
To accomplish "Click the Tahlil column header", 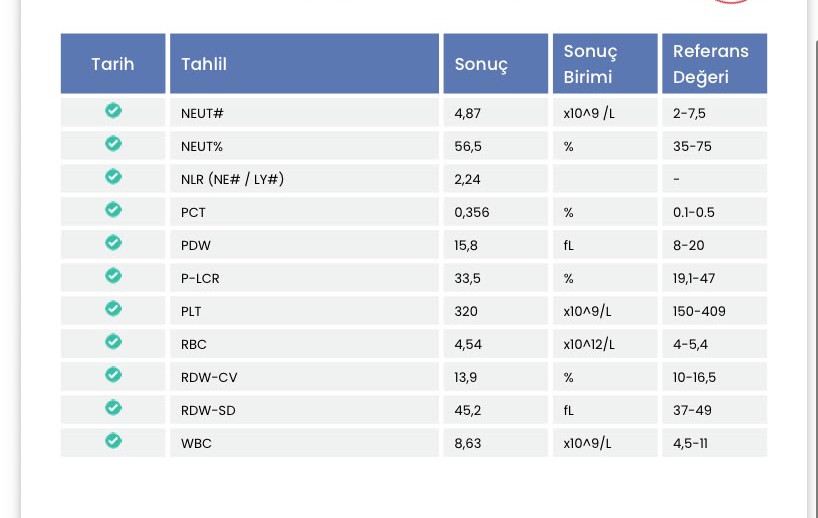I will (x=304, y=64).
